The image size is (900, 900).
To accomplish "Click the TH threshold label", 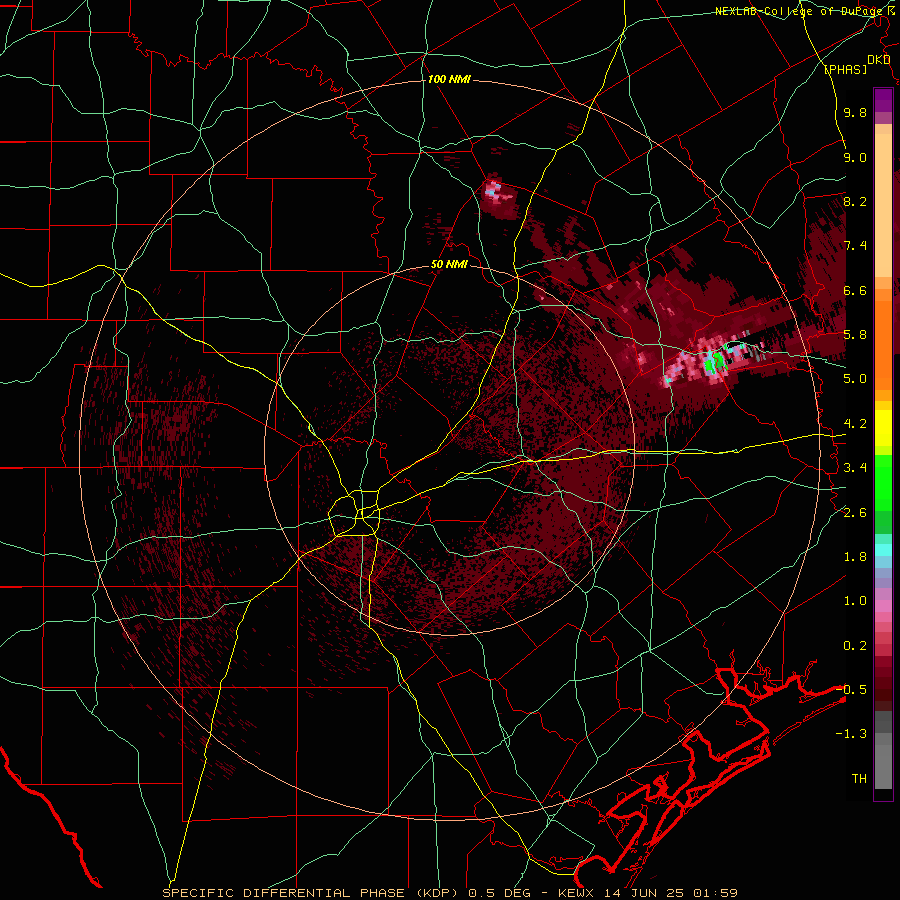I will (859, 779).
